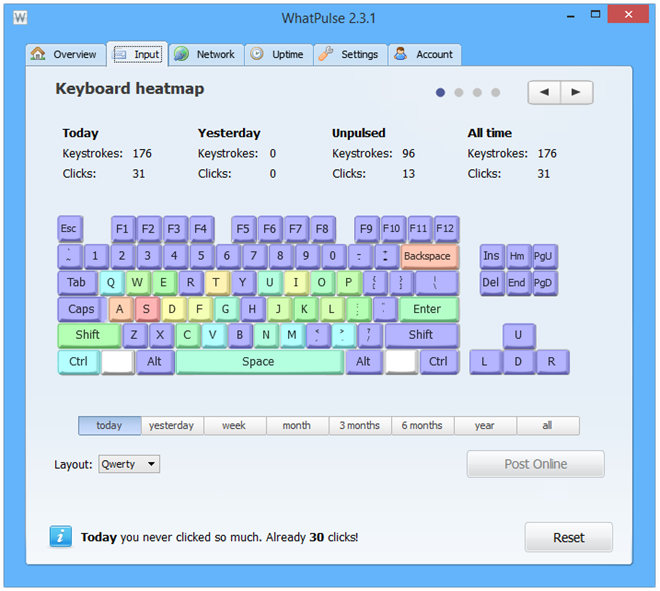This screenshot has height=591, width=660.
Task: Go to the Uptime tab
Action: tap(279, 54)
